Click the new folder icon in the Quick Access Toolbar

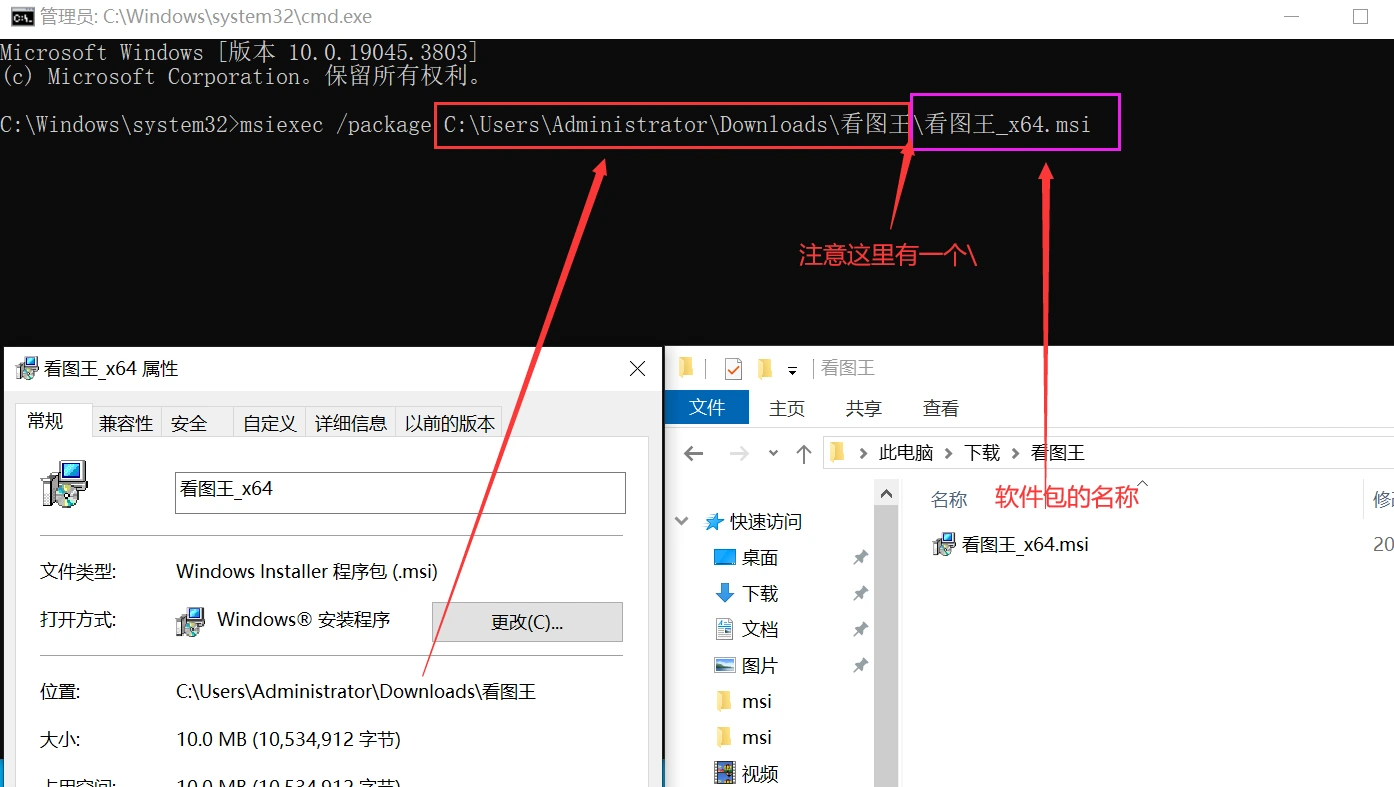tap(764, 367)
